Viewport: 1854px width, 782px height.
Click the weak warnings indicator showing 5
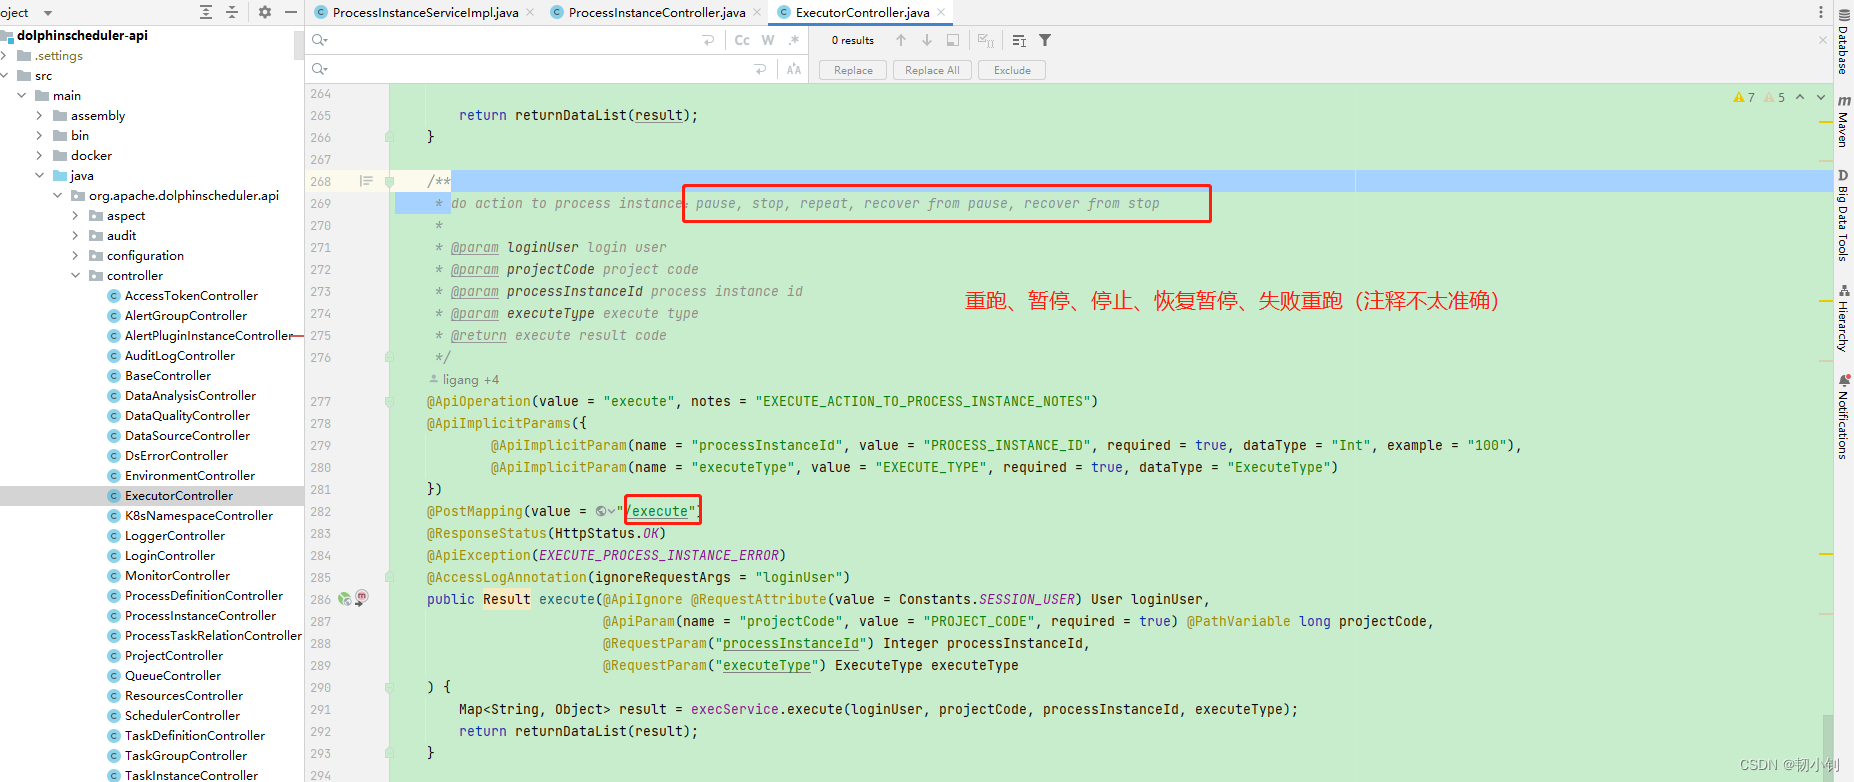coord(1775,97)
